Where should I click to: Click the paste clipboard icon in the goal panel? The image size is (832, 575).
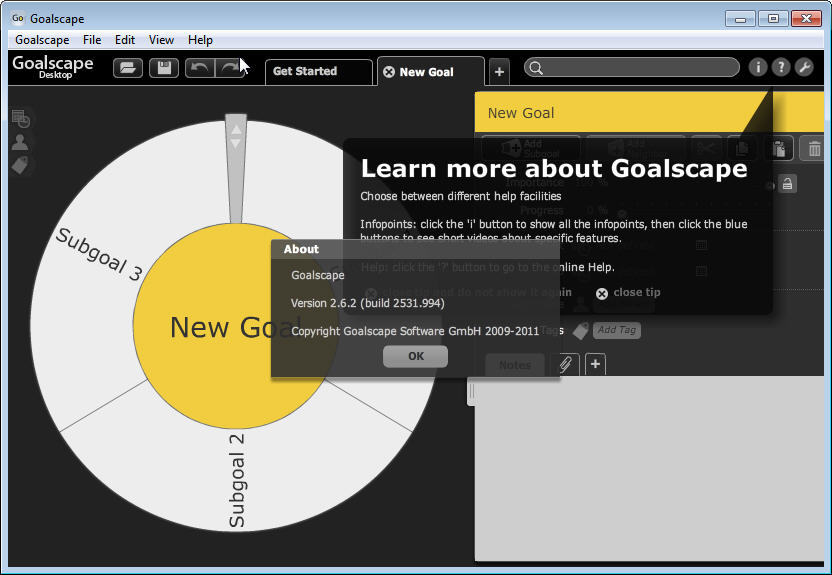coord(779,149)
